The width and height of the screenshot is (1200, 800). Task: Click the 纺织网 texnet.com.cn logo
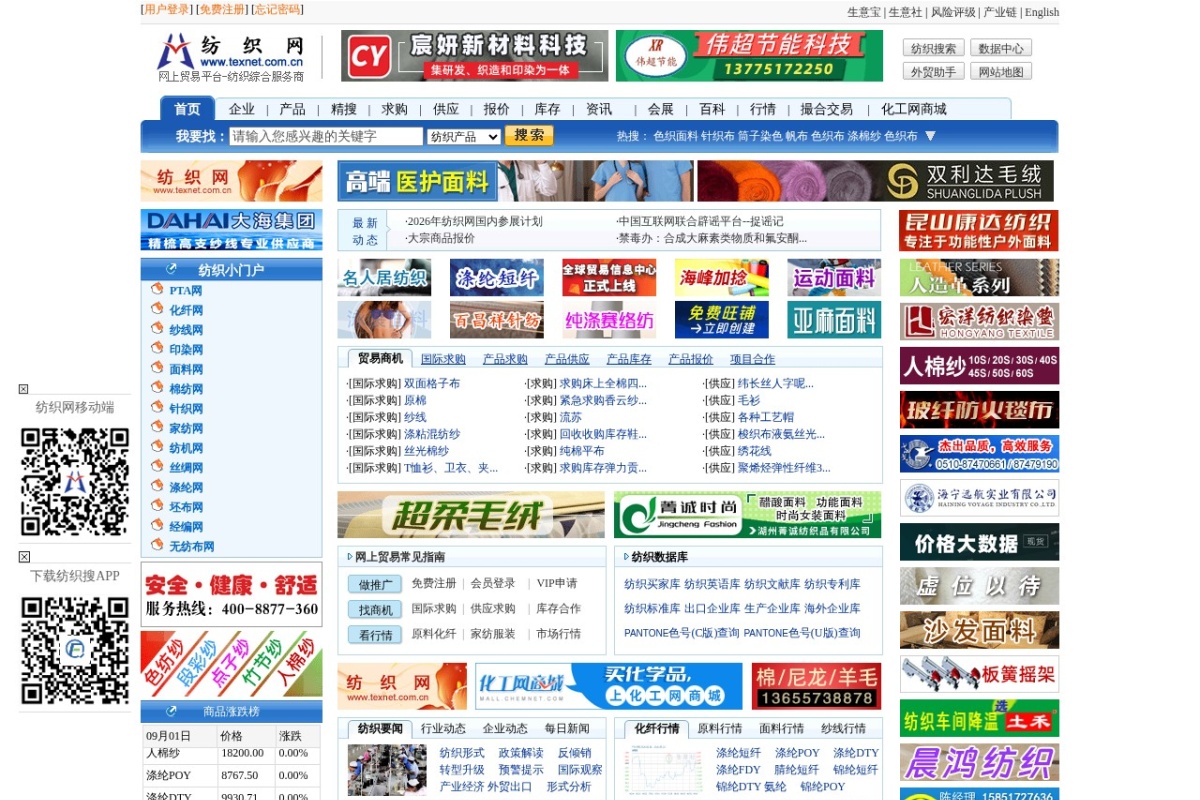coord(231,56)
